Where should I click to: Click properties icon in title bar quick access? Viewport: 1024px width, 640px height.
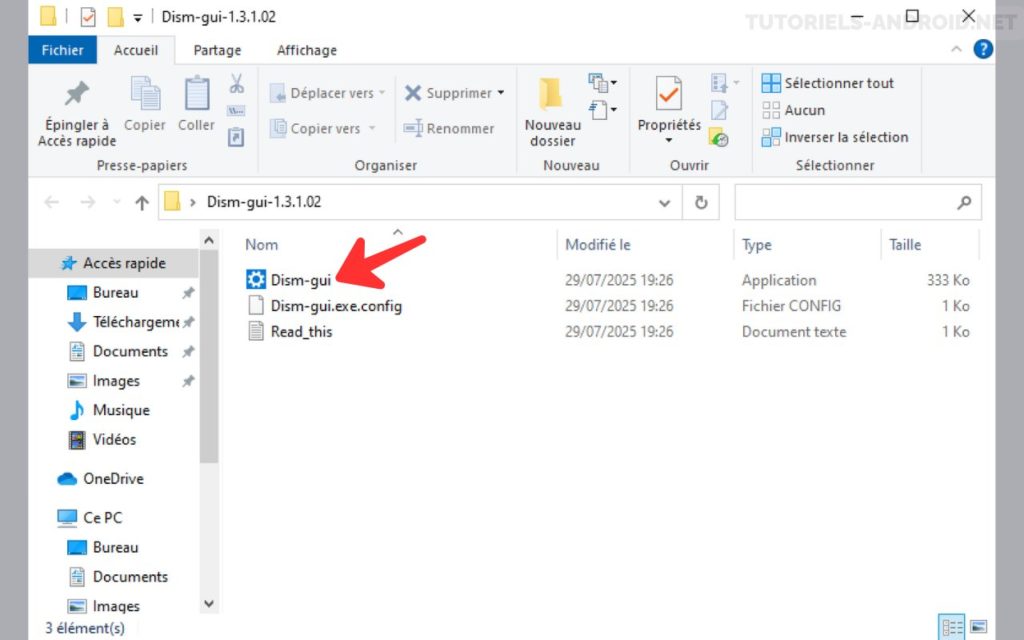click(88, 16)
